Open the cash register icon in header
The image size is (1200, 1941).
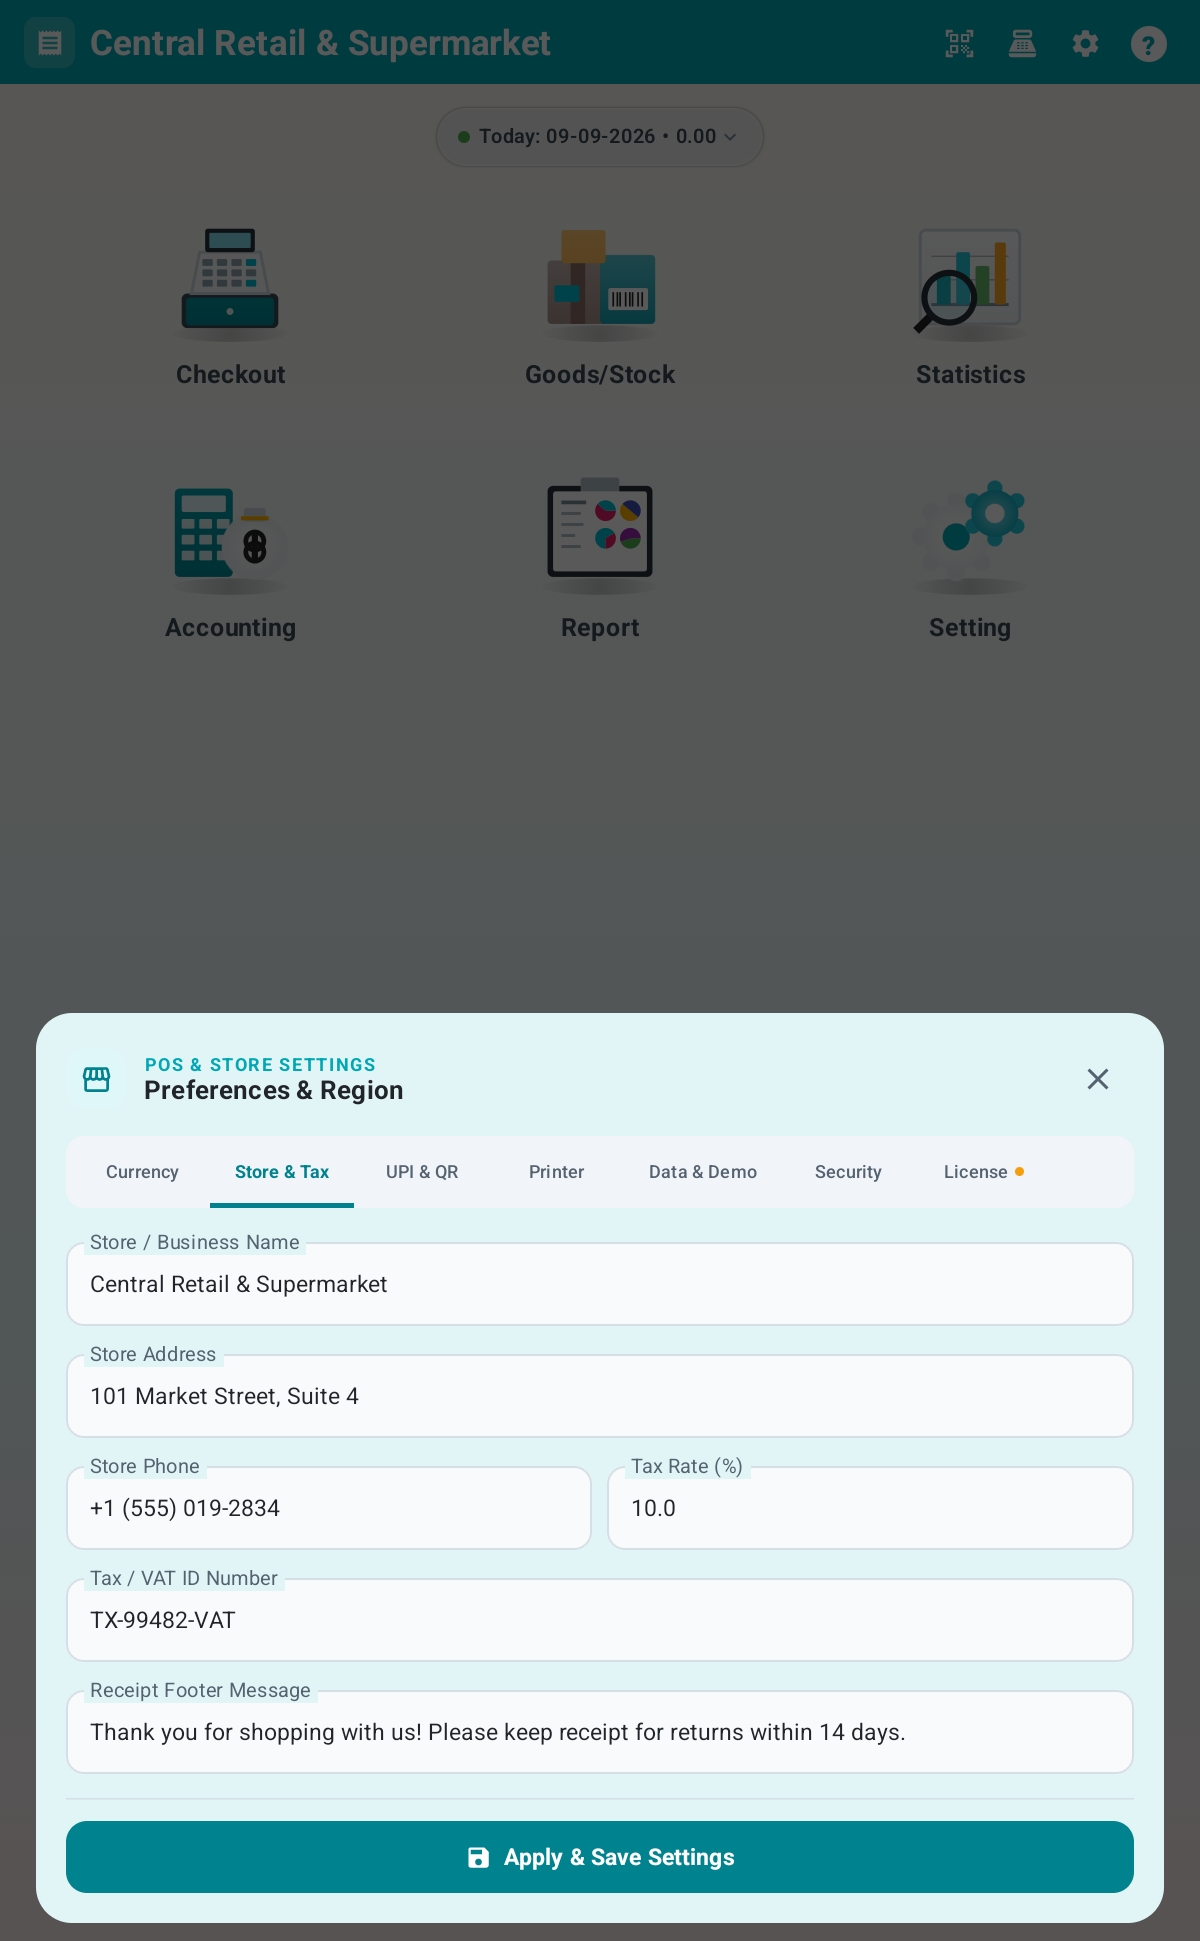tap(1022, 43)
